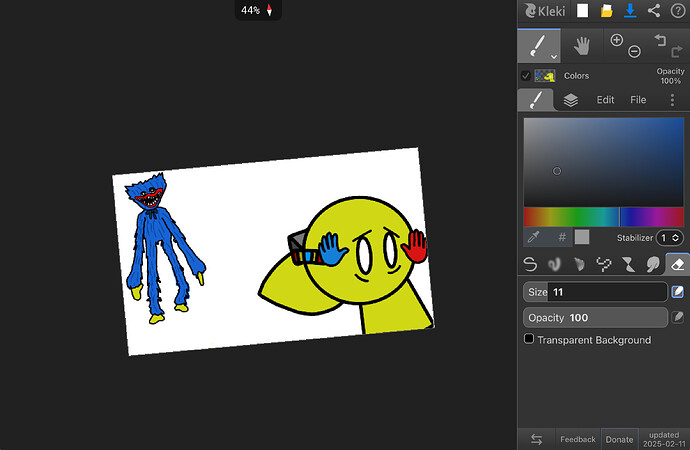Click the layer Opacity 100% label
Viewport: 690px width, 450px height.
(x=670, y=76)
